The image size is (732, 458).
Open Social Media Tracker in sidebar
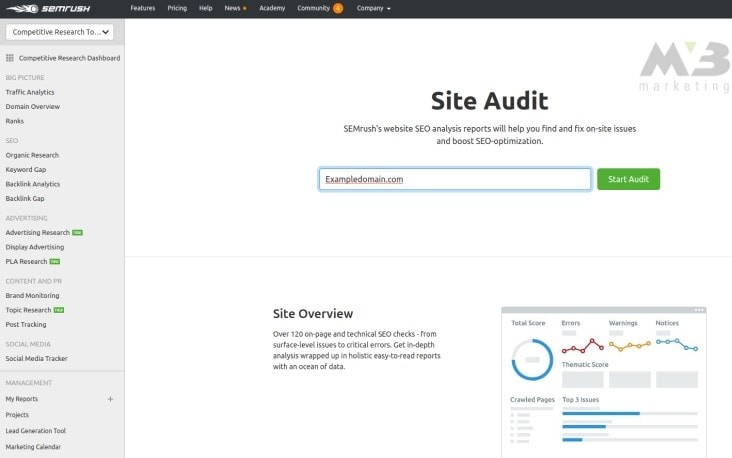tap(36, 359)
